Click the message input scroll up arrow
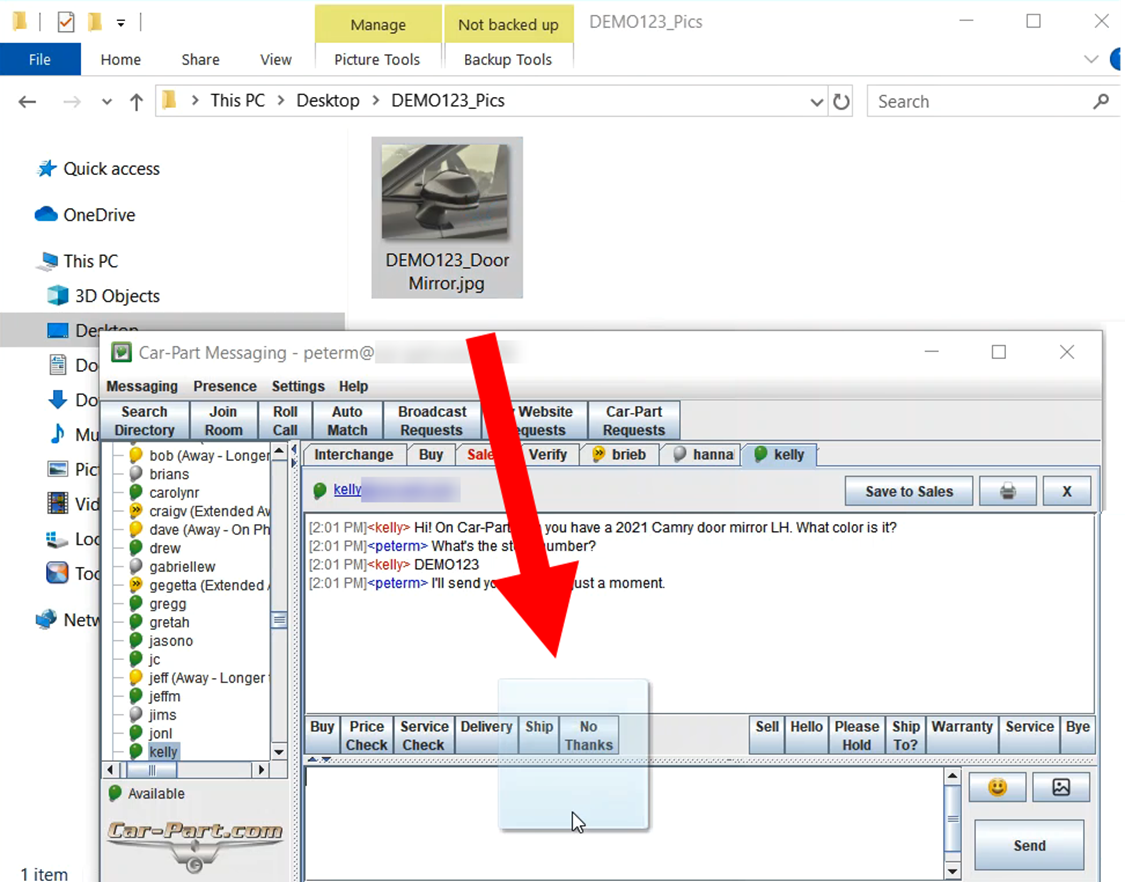 (952, 776)
